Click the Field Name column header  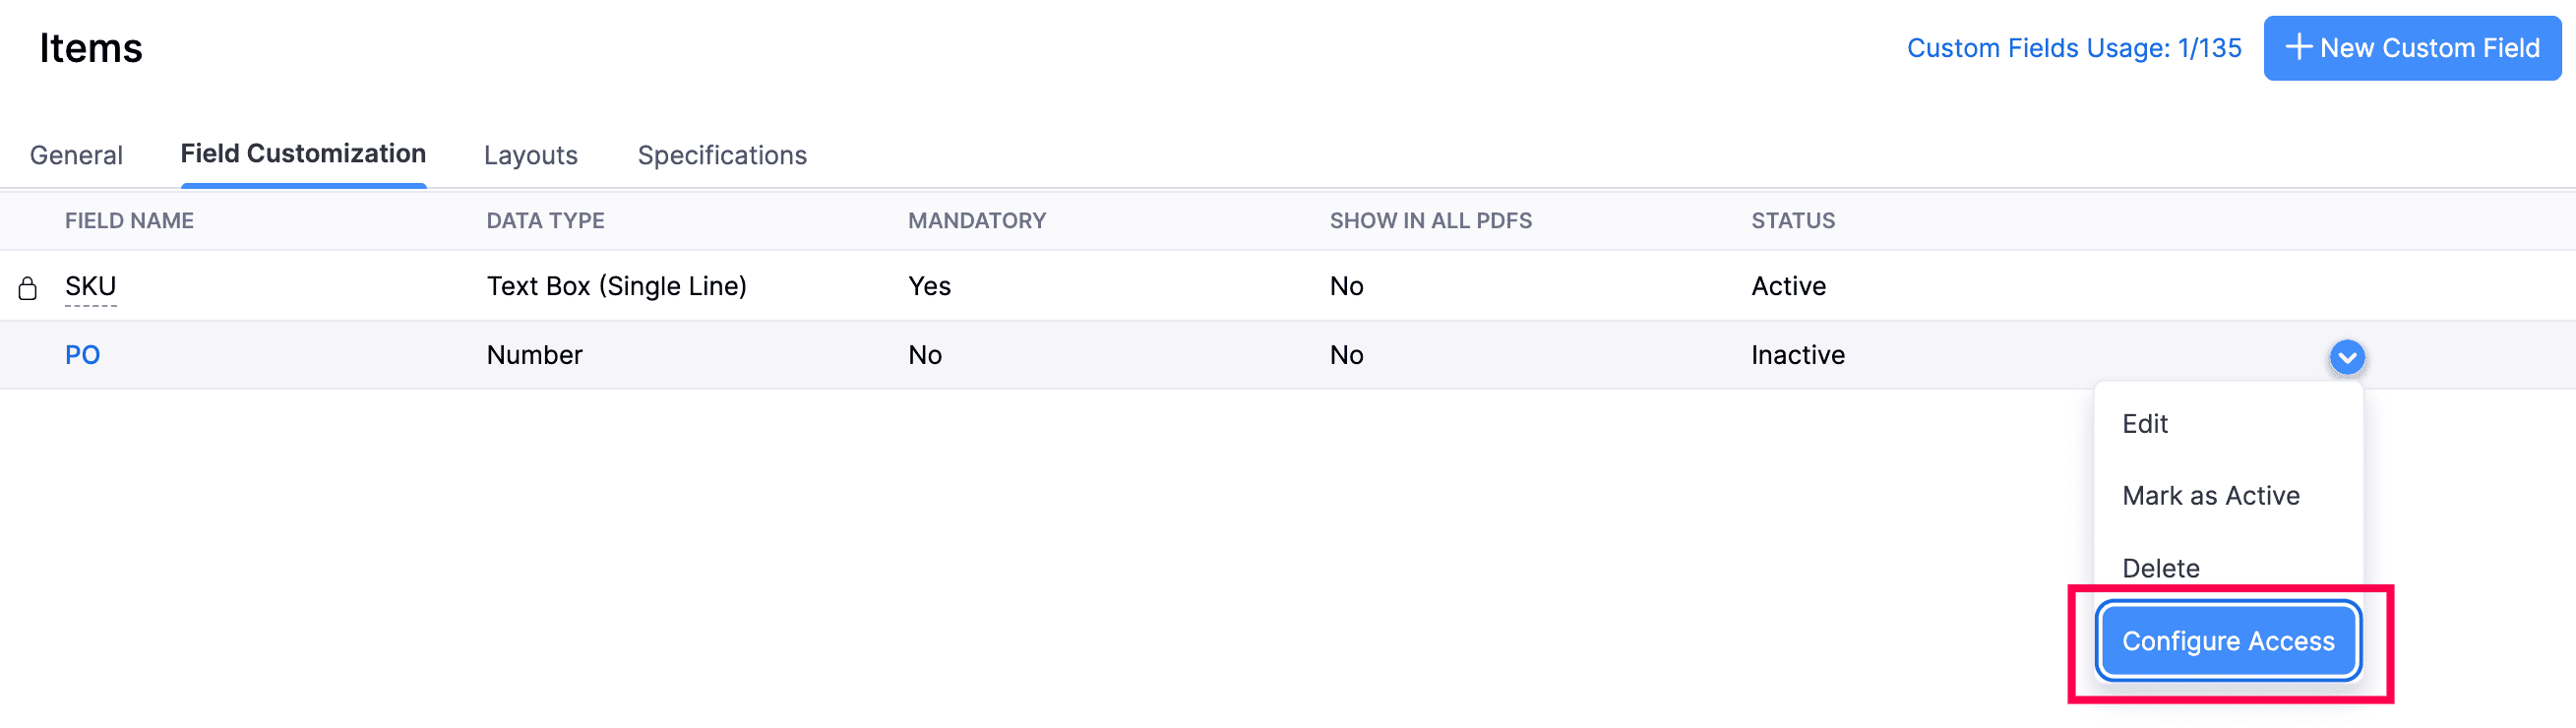[x=129, y=221]
